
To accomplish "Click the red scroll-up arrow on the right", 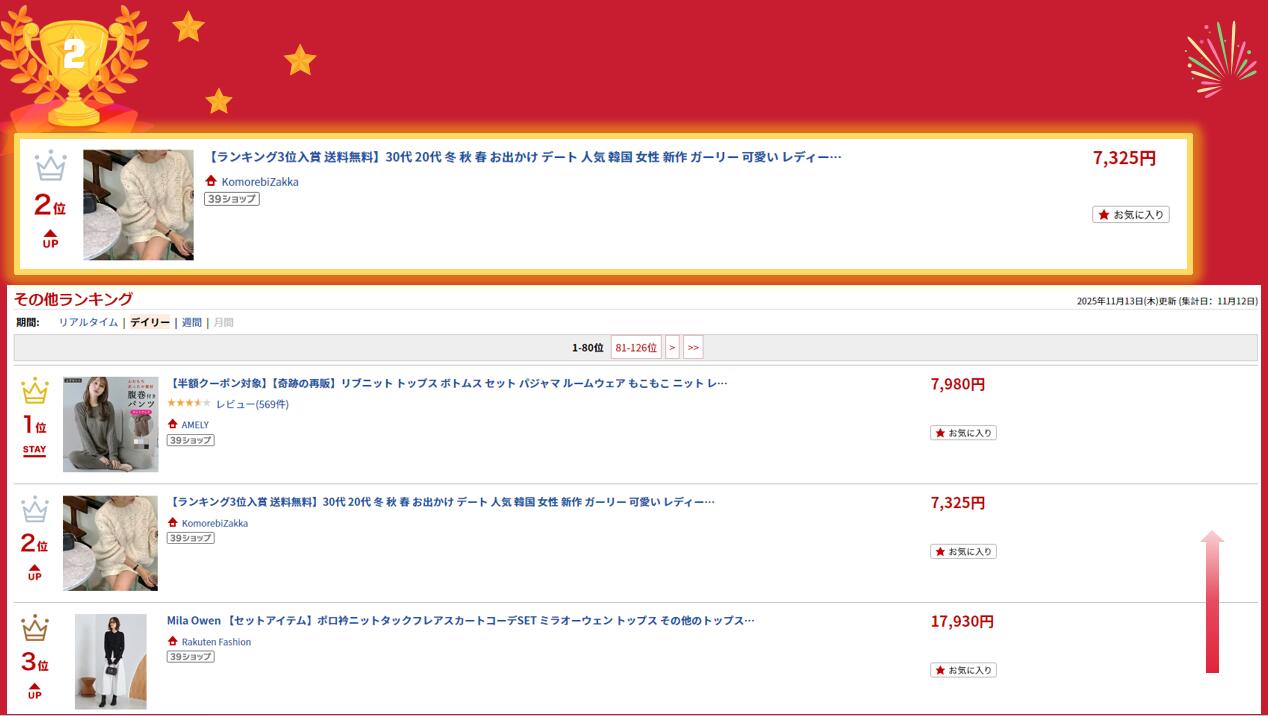I will click(x=1212, y=602).
